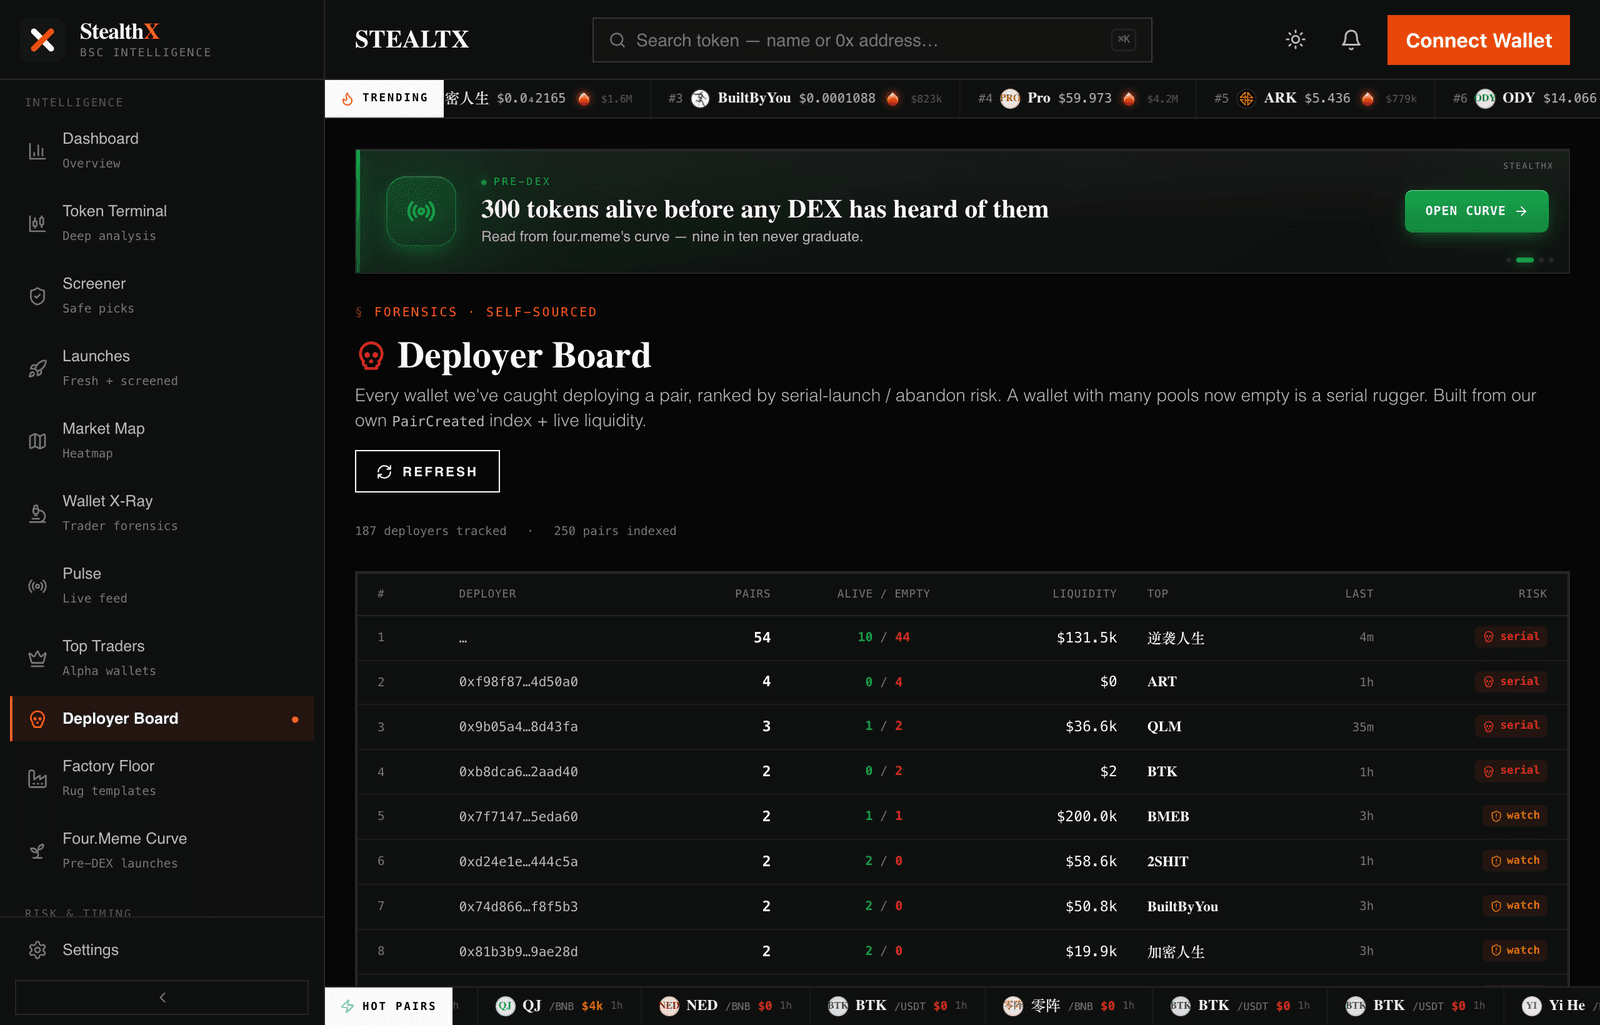Click QJ token icon in hot pairs

[505, 1006]
